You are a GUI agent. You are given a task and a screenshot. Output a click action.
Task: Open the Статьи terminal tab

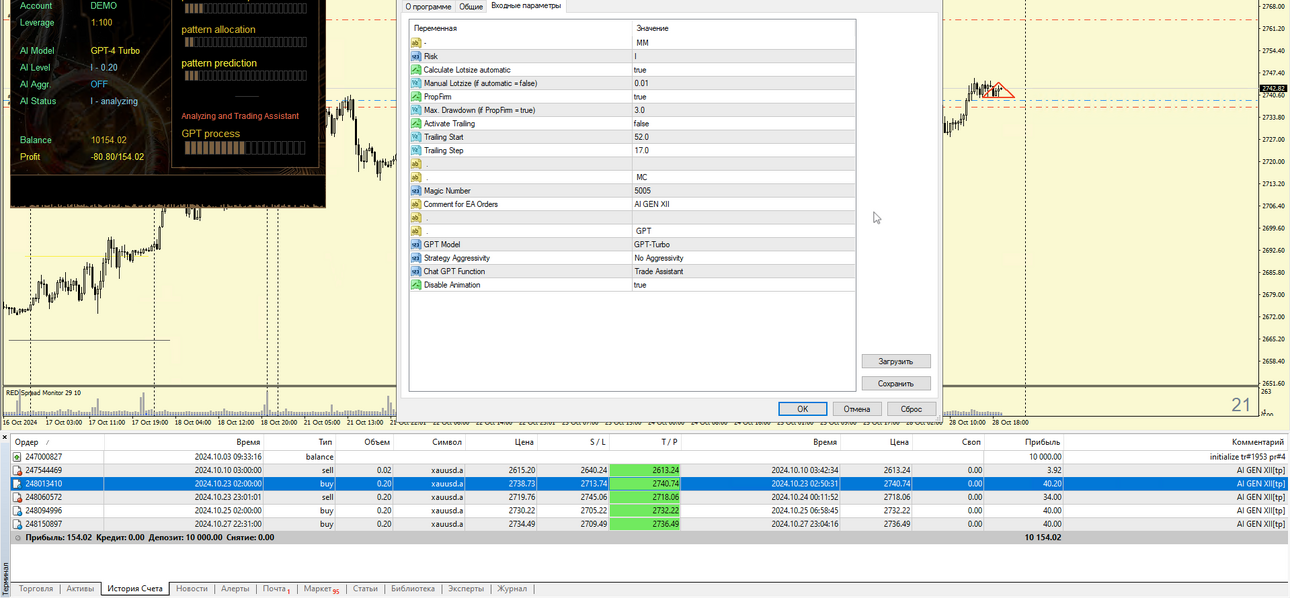pyautogui.click(x=365, y=589)
